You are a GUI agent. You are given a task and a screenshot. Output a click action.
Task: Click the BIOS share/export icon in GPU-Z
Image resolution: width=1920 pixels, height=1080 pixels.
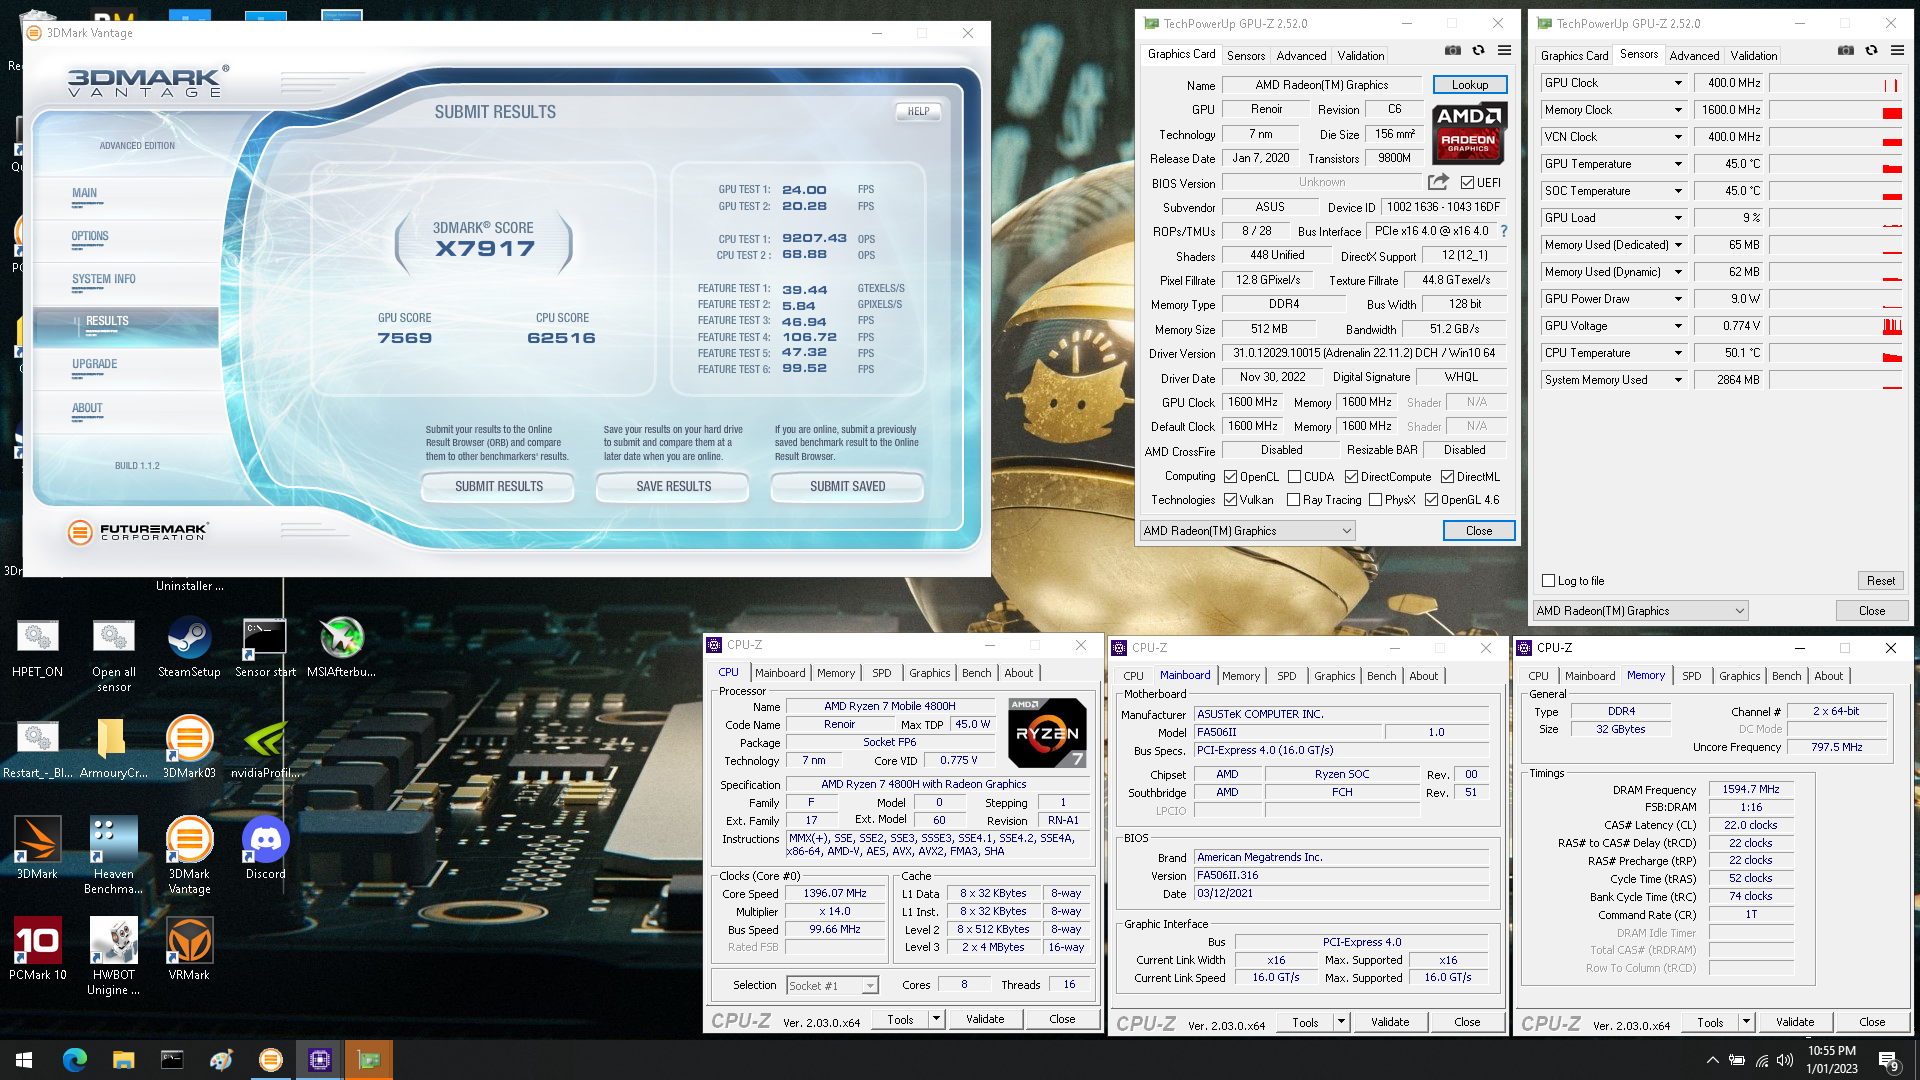coord(1438,182)
